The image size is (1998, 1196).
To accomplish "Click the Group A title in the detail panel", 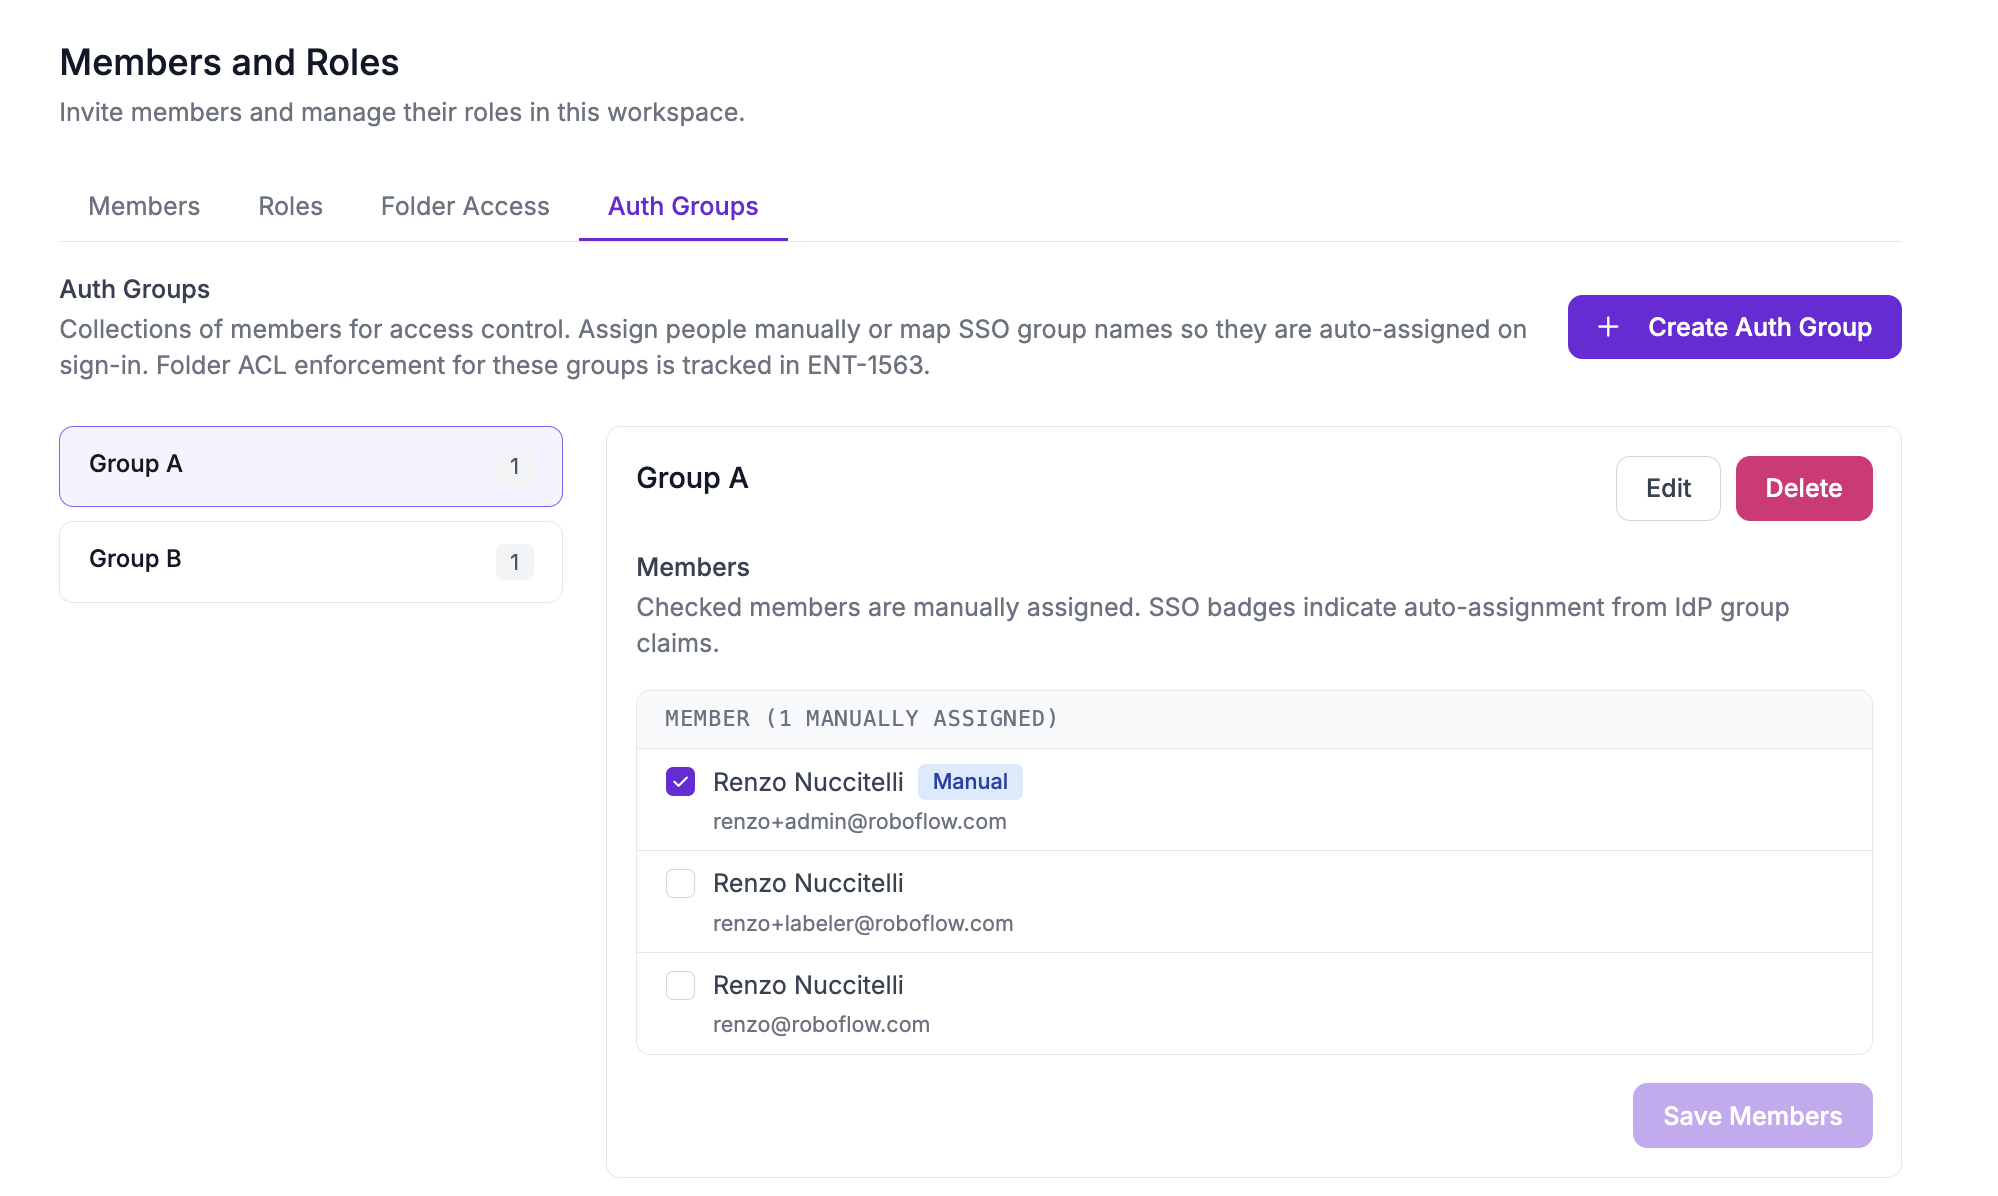I will (692, 478).
